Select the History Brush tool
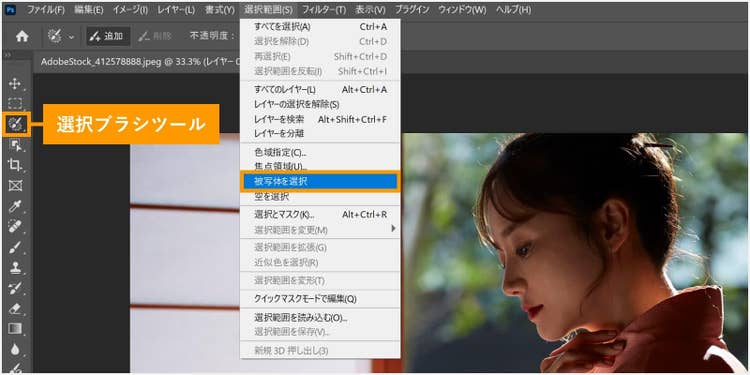 15,288
